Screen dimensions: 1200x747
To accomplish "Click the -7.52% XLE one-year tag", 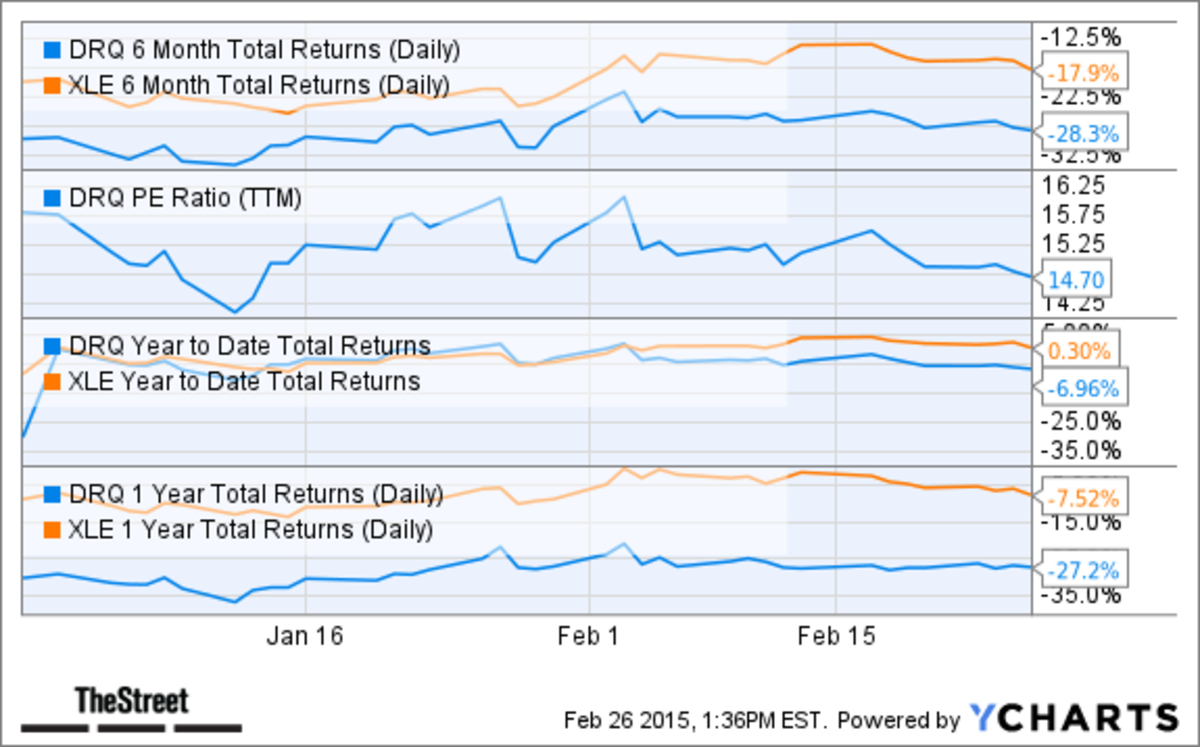I will [x=1083, y=497].
